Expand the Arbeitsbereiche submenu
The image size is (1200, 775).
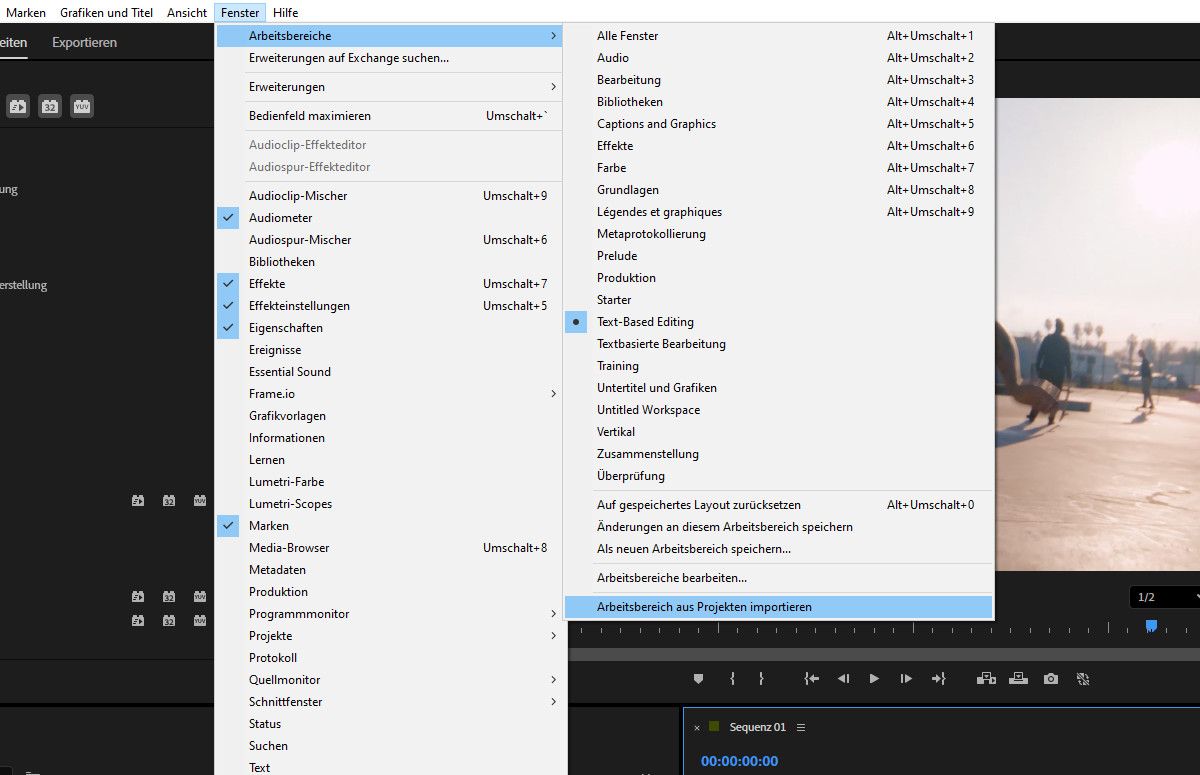click(x=391, y=36)
